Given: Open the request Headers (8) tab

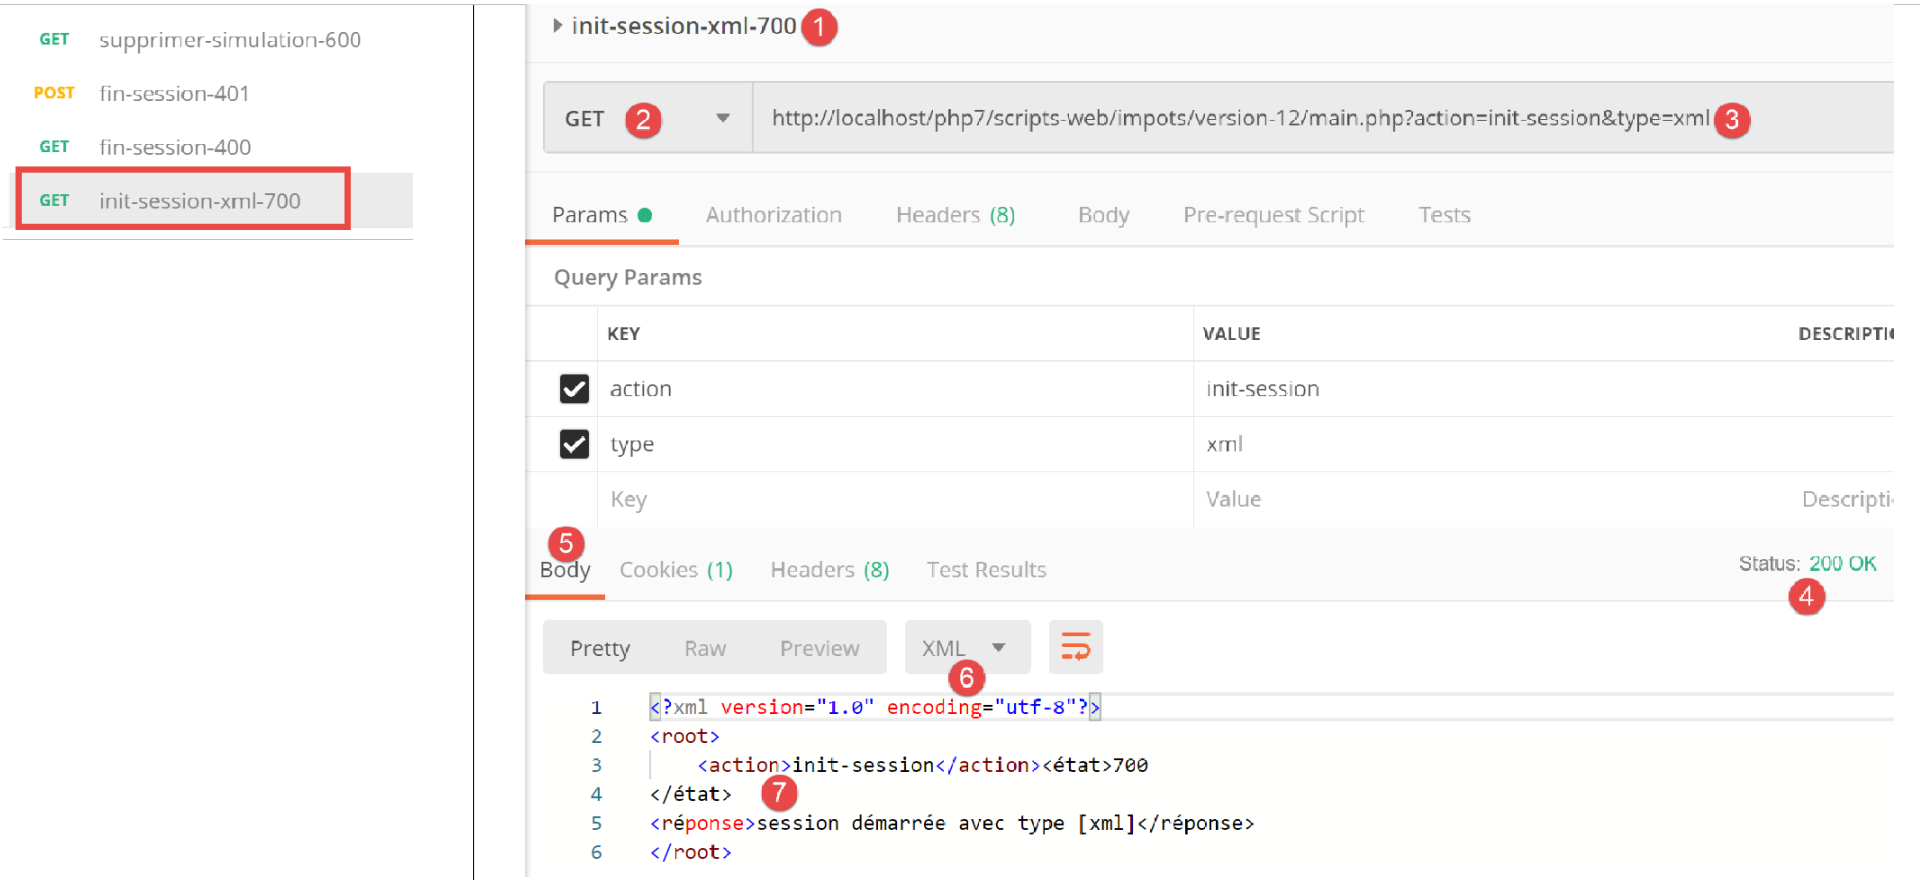Looking at the screenshot, I should coord(955,215).
